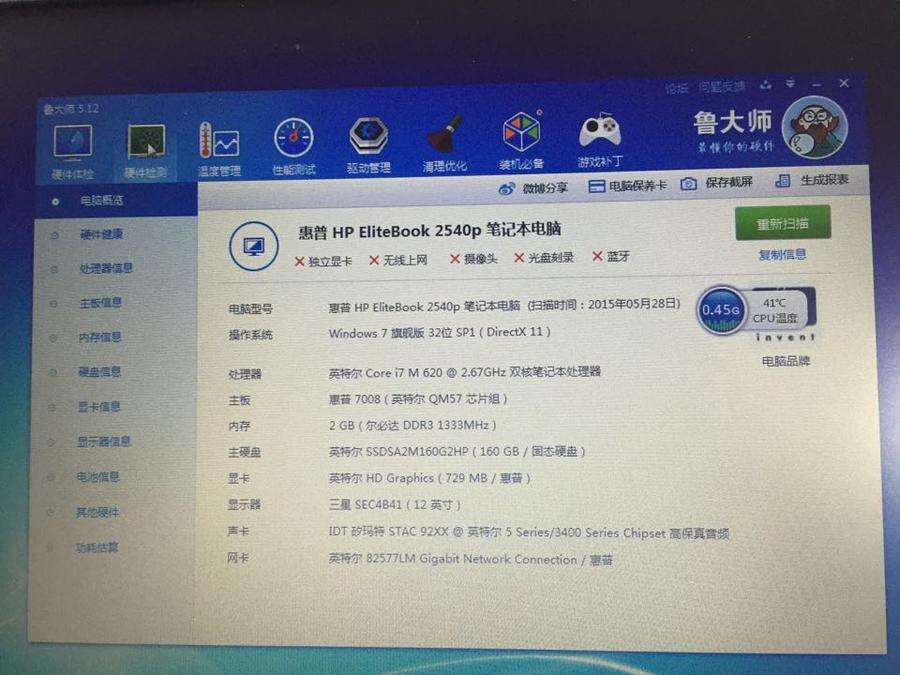This screenshot has width=900, height=675.
Task: Click the 2 GB DDR3 1333MHz memory value
Action: (x=413, y=425)
